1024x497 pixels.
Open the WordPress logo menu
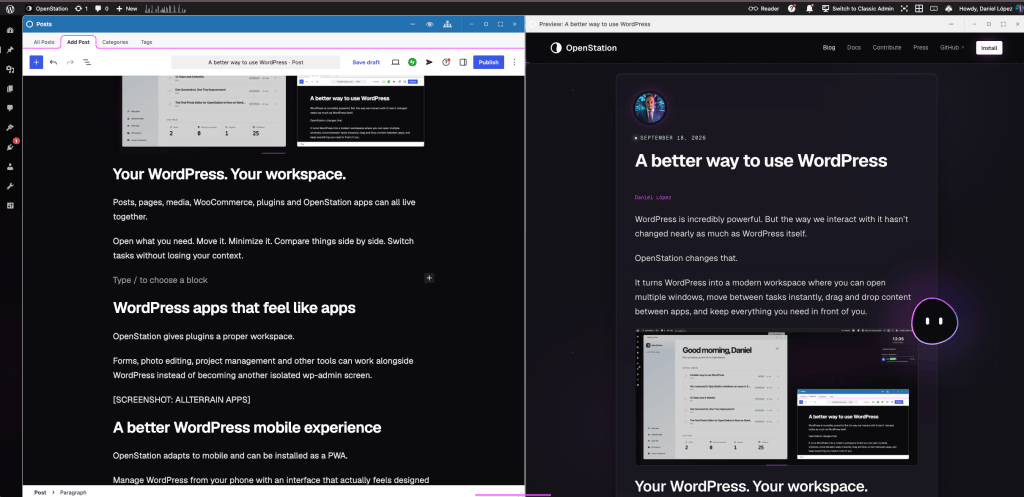[x=10, y=8]
